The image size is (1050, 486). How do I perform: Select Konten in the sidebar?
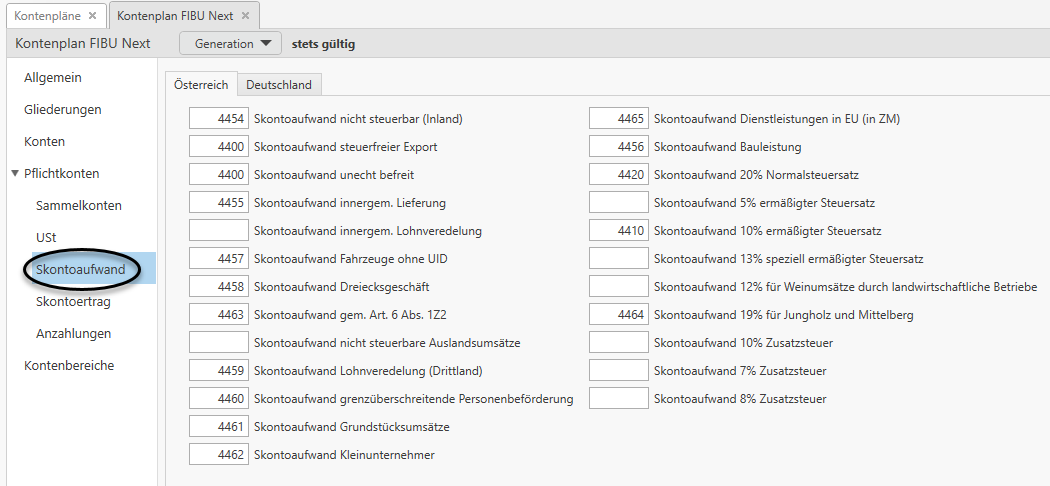[x=45, y=142]
